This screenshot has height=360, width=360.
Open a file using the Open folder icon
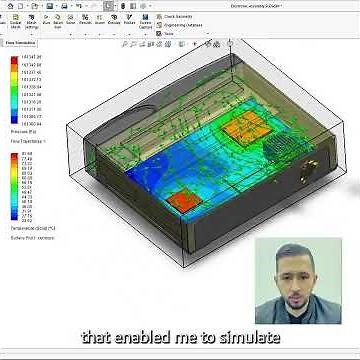34,6
